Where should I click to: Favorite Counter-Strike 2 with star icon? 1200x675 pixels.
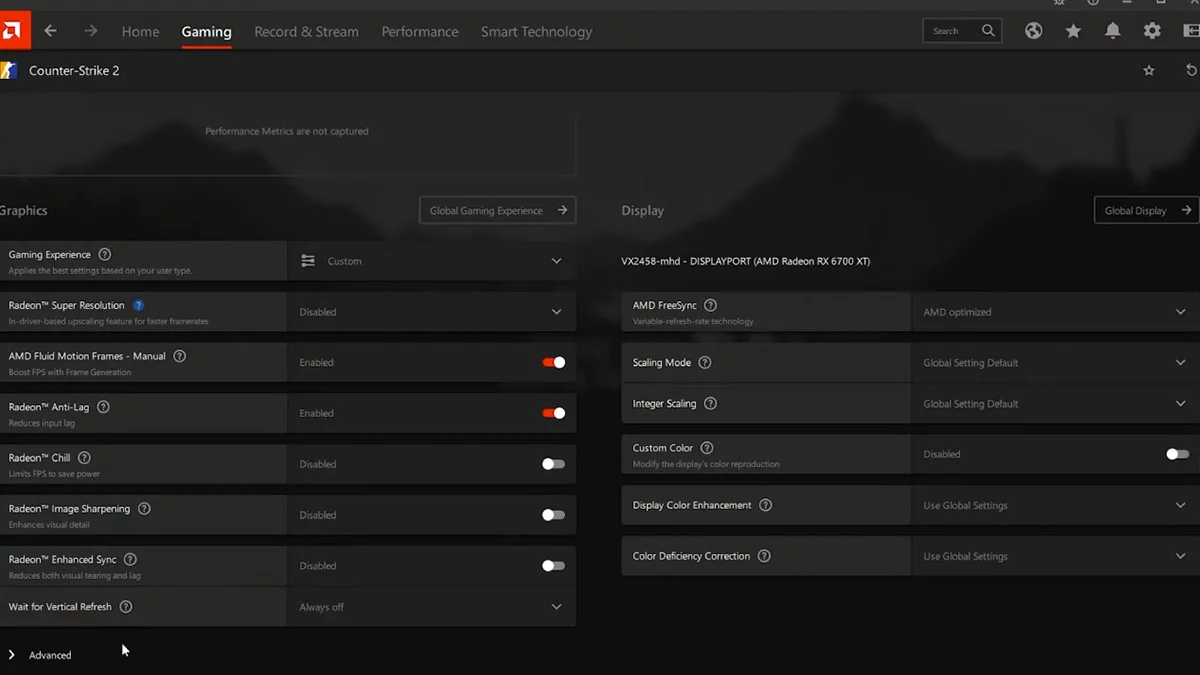click(1149, 71)
